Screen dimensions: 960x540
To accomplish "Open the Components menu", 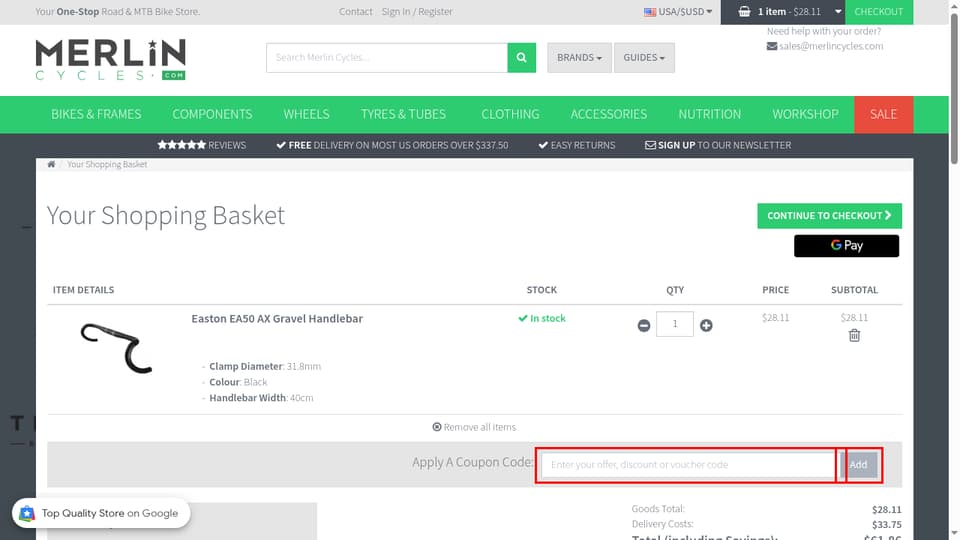I will 212,114.
